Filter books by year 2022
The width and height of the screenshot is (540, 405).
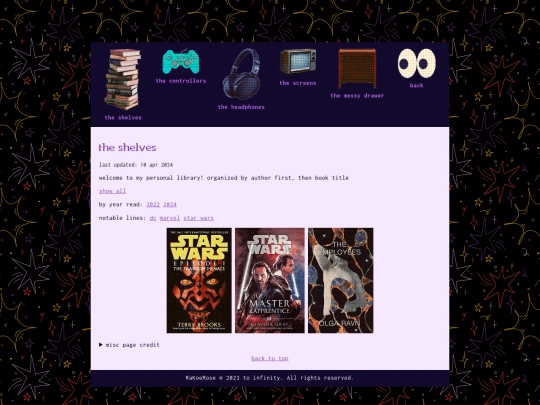tap(153, 204)
